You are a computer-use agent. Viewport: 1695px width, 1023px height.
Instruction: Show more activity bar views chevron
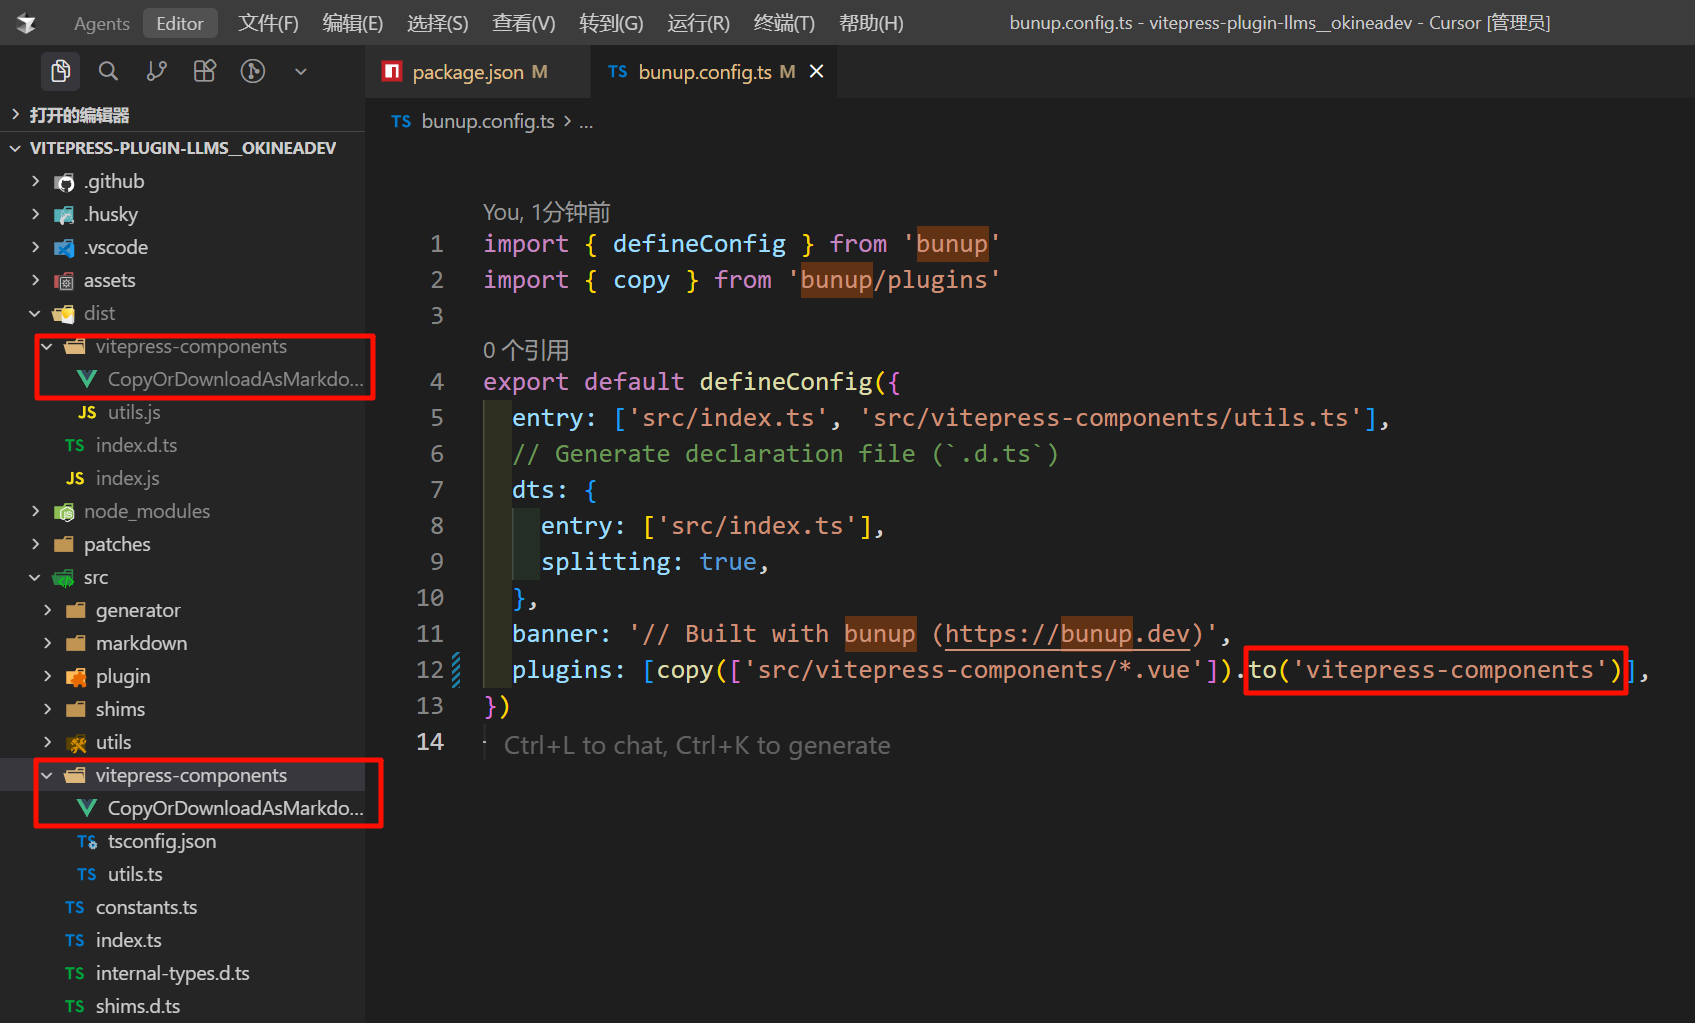point(301,71)
